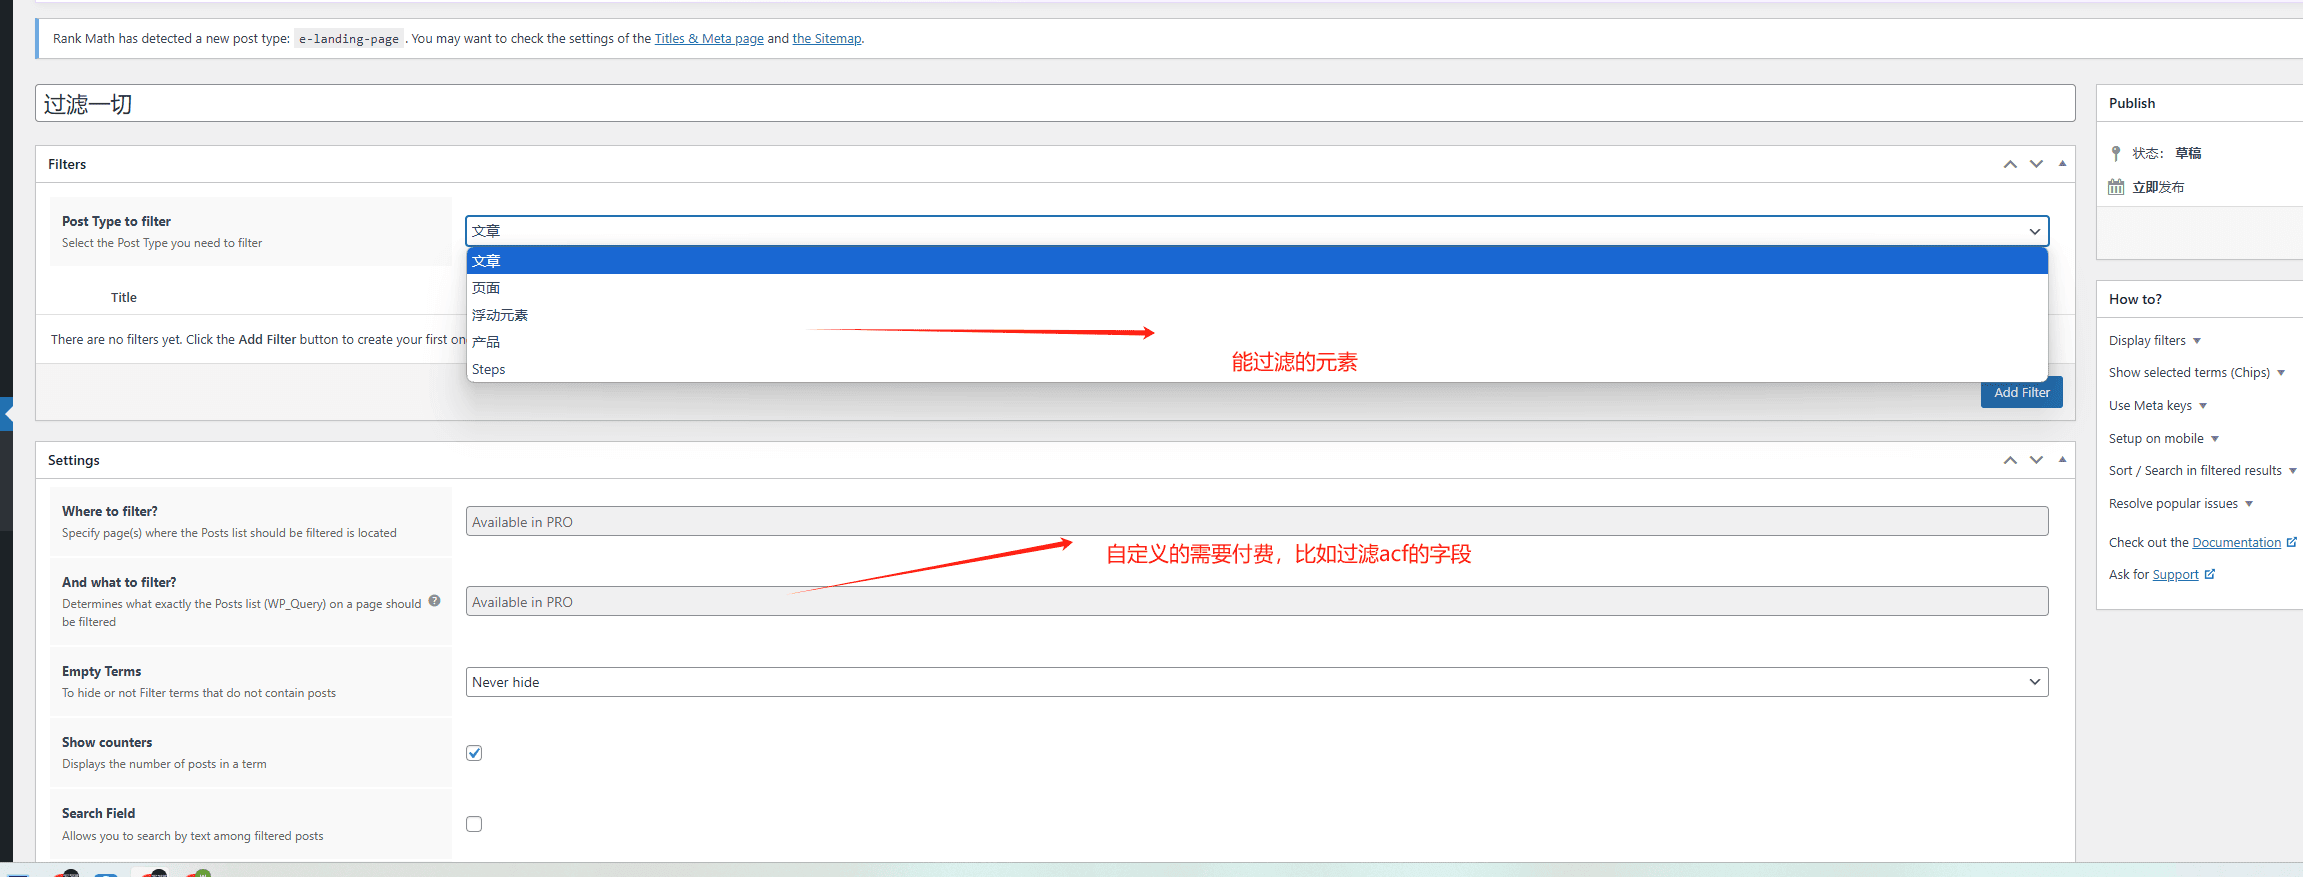Collapse the Settings panel toggle triangle
This screenshot has height=877, width=2303.
coord(2062,459)
